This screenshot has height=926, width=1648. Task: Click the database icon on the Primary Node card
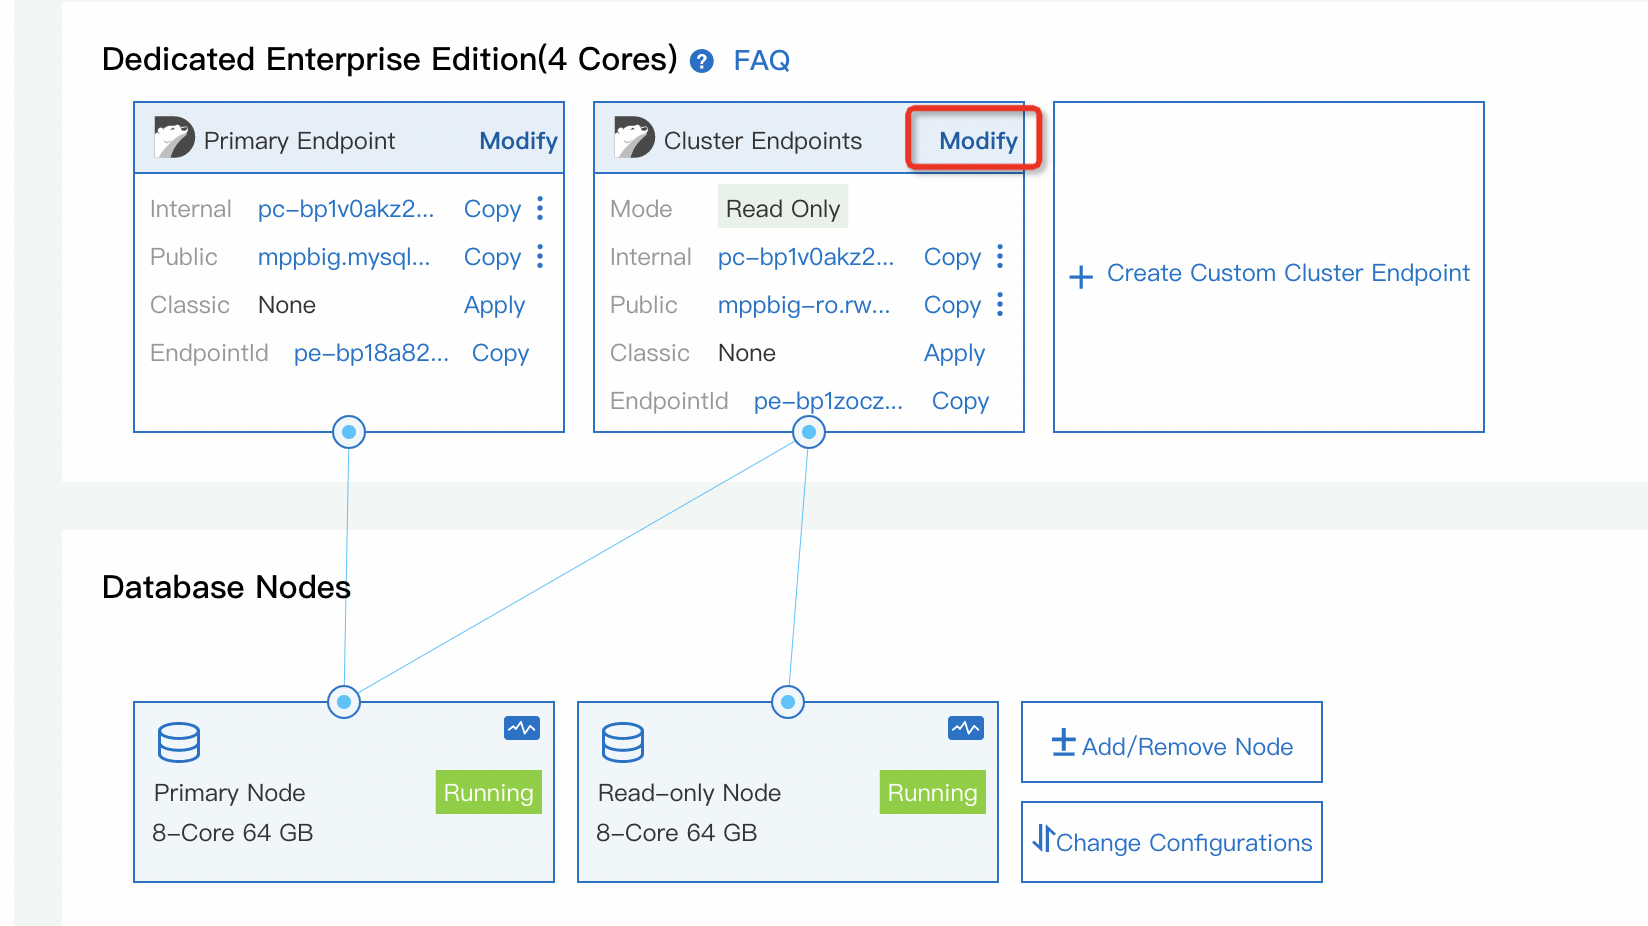point(177,743)
